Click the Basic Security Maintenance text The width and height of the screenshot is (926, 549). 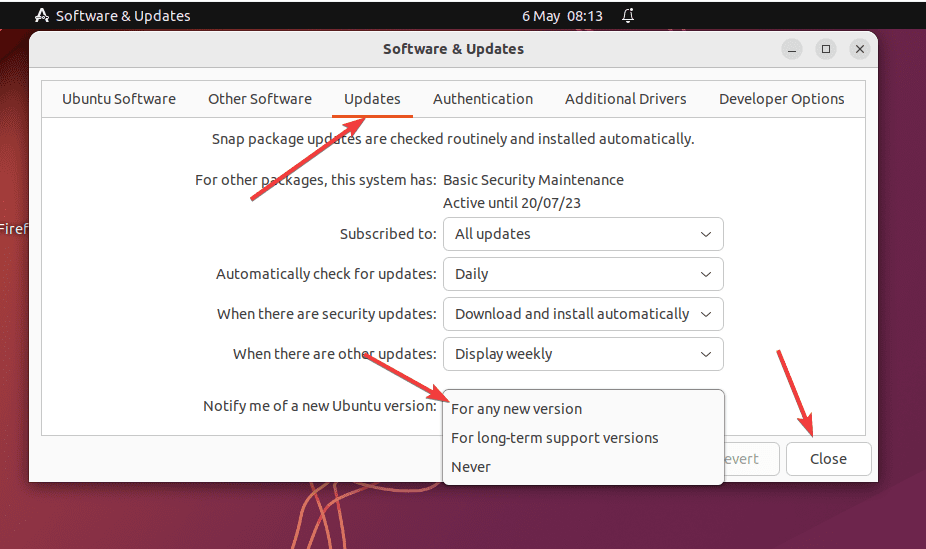tap(533, 180)
